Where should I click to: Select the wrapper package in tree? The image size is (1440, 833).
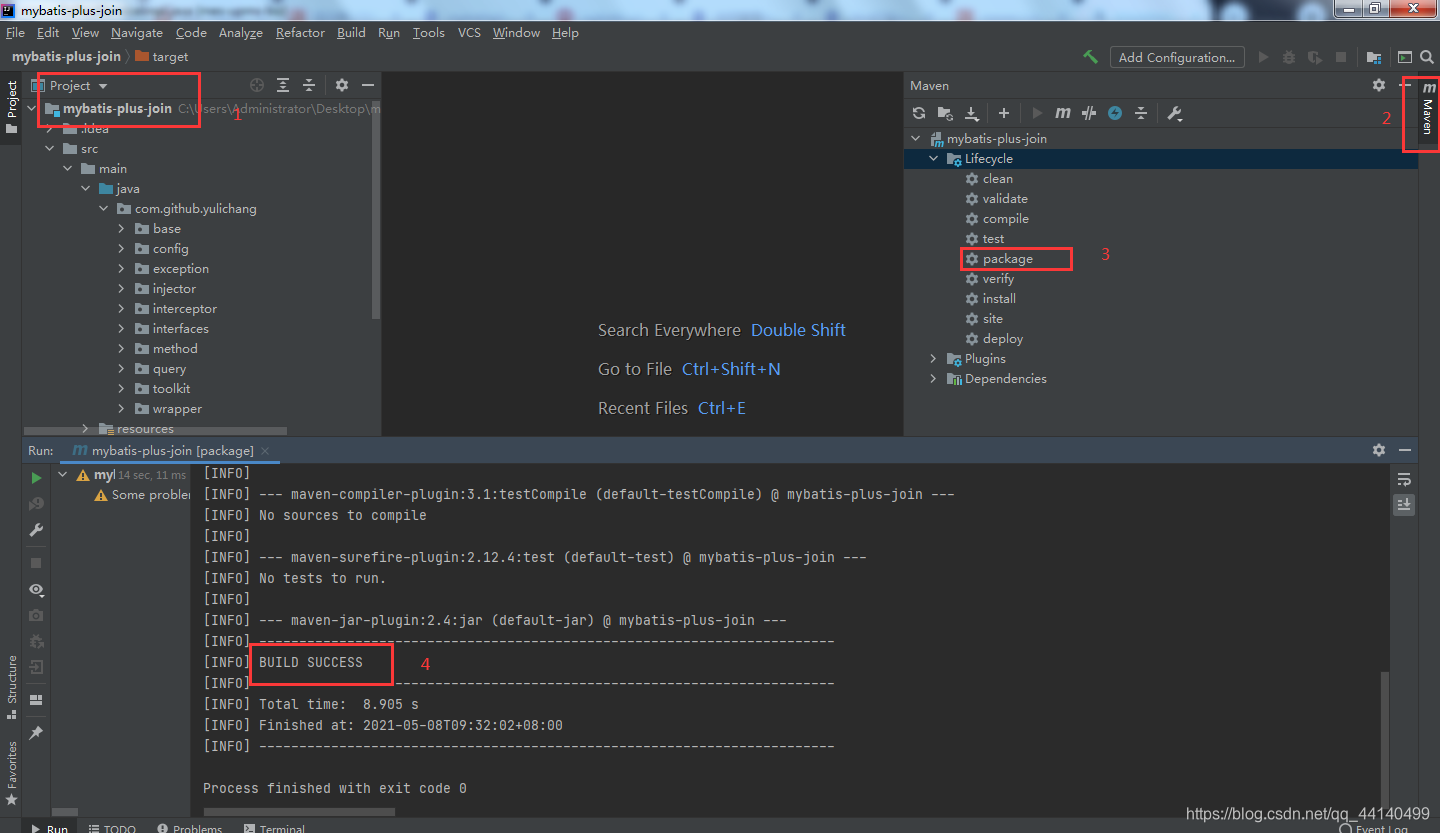coord(177,409)
